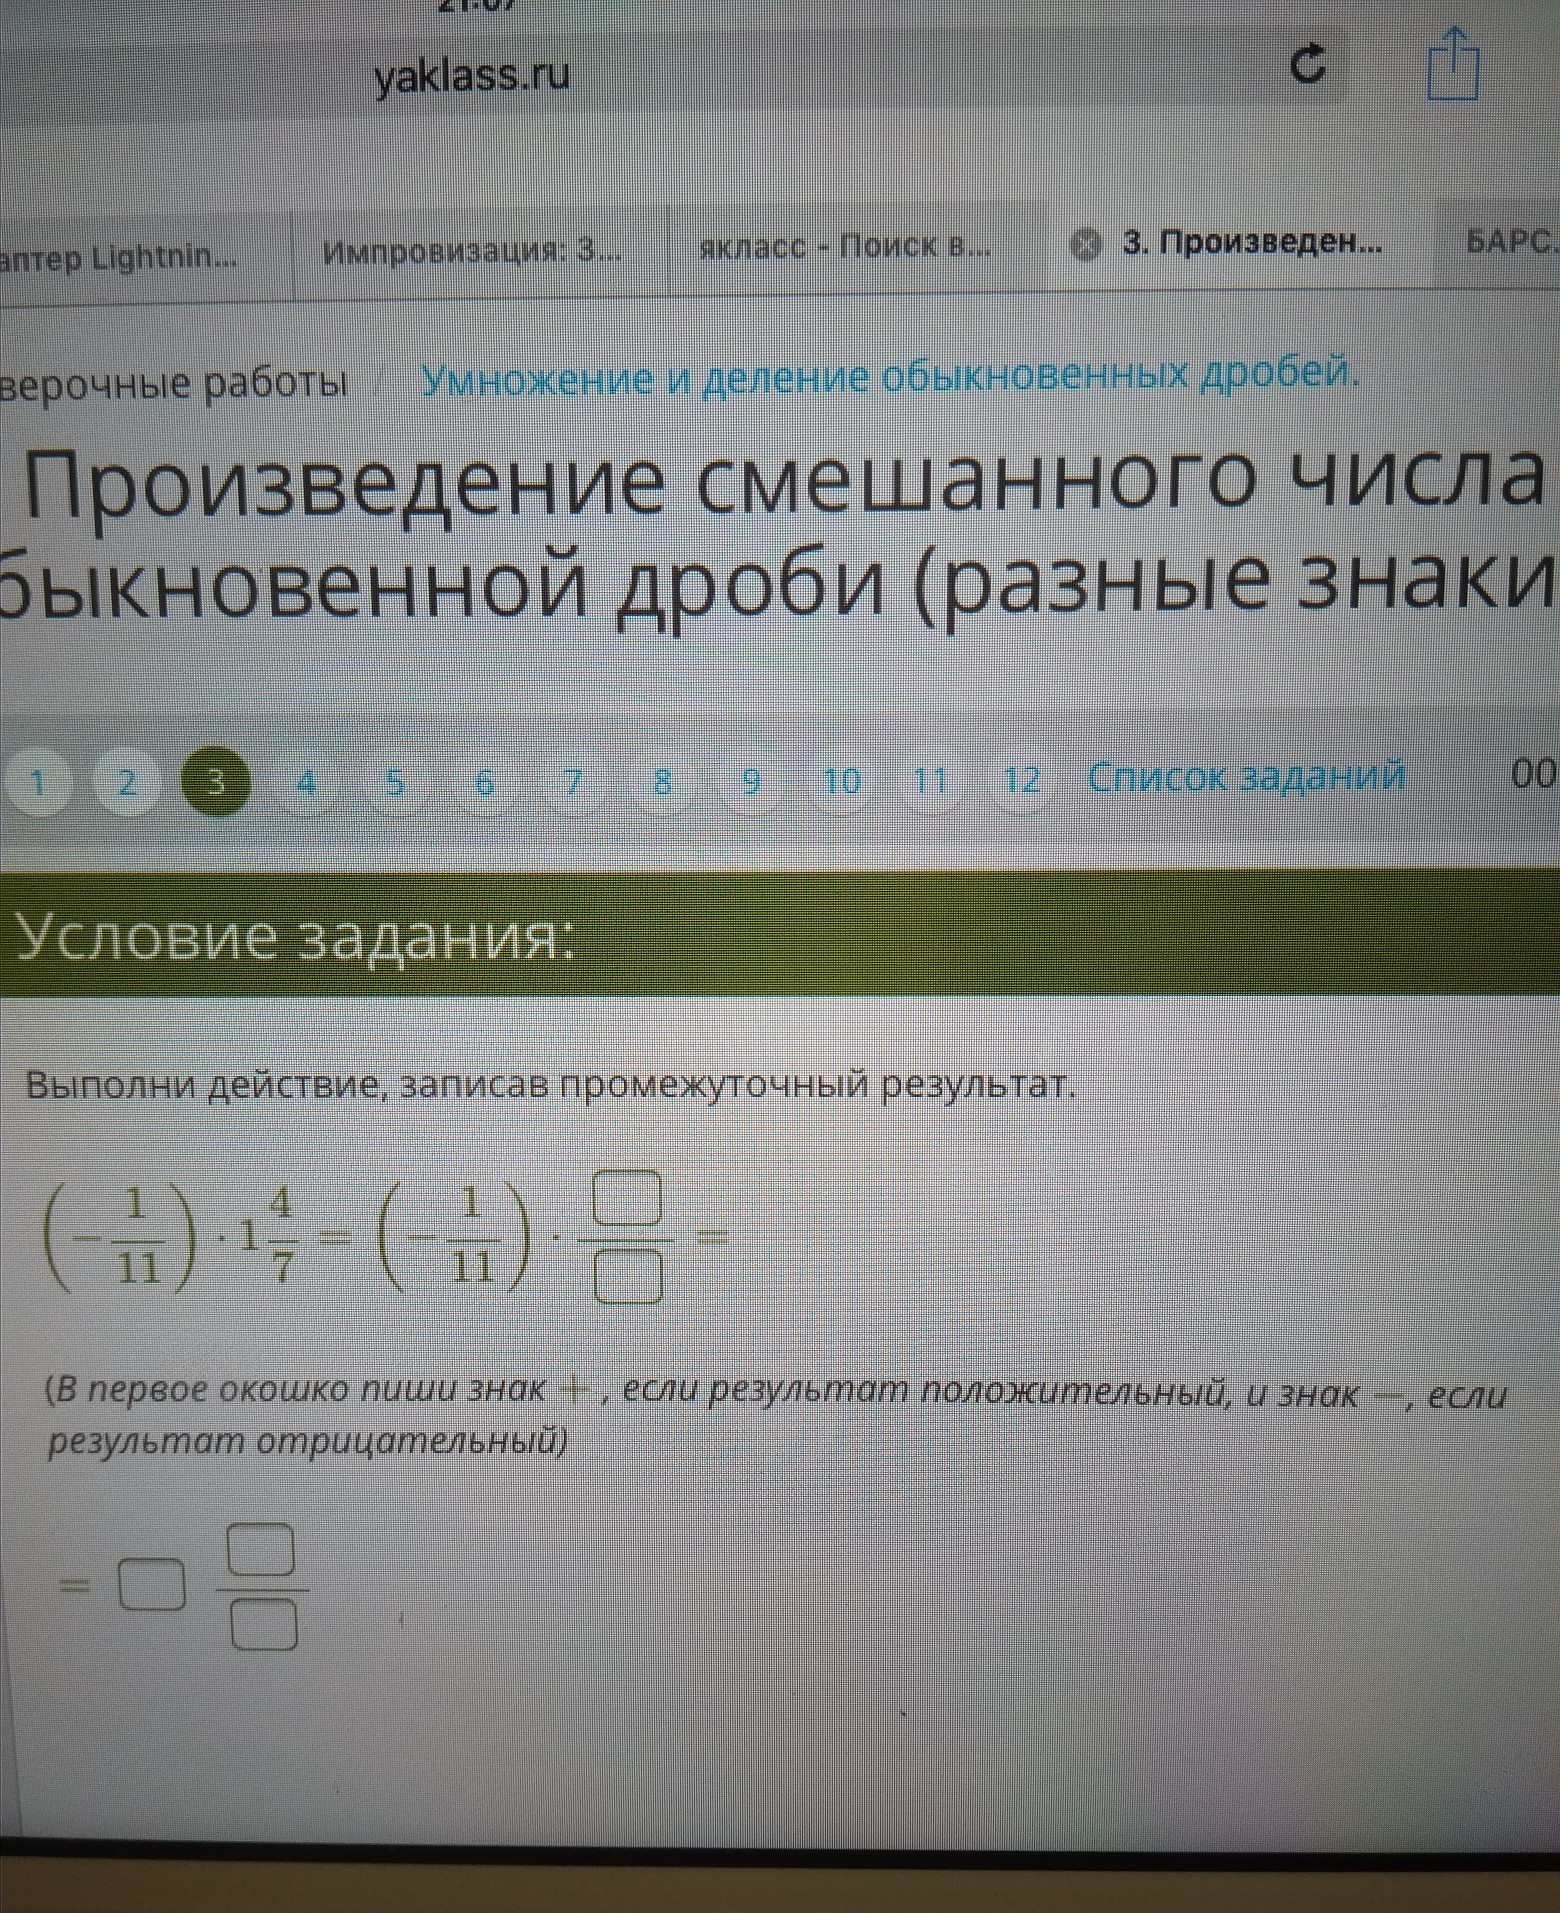Focus the intermediate fraction denominator box
1560x1913 pixels.
coord(628,1277)
